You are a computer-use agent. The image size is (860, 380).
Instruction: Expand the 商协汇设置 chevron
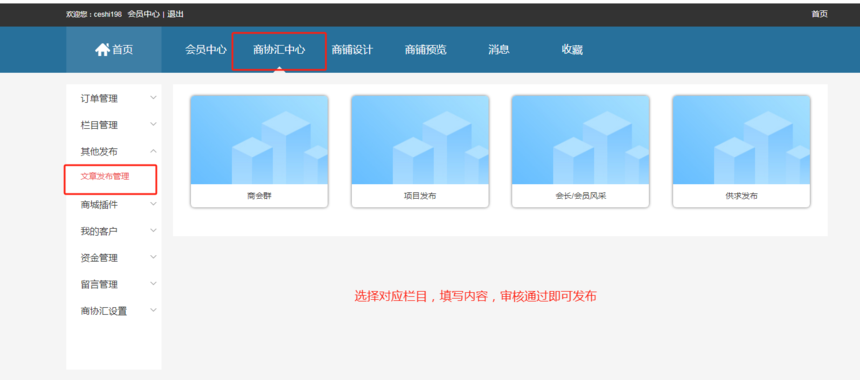click(154, 310)
